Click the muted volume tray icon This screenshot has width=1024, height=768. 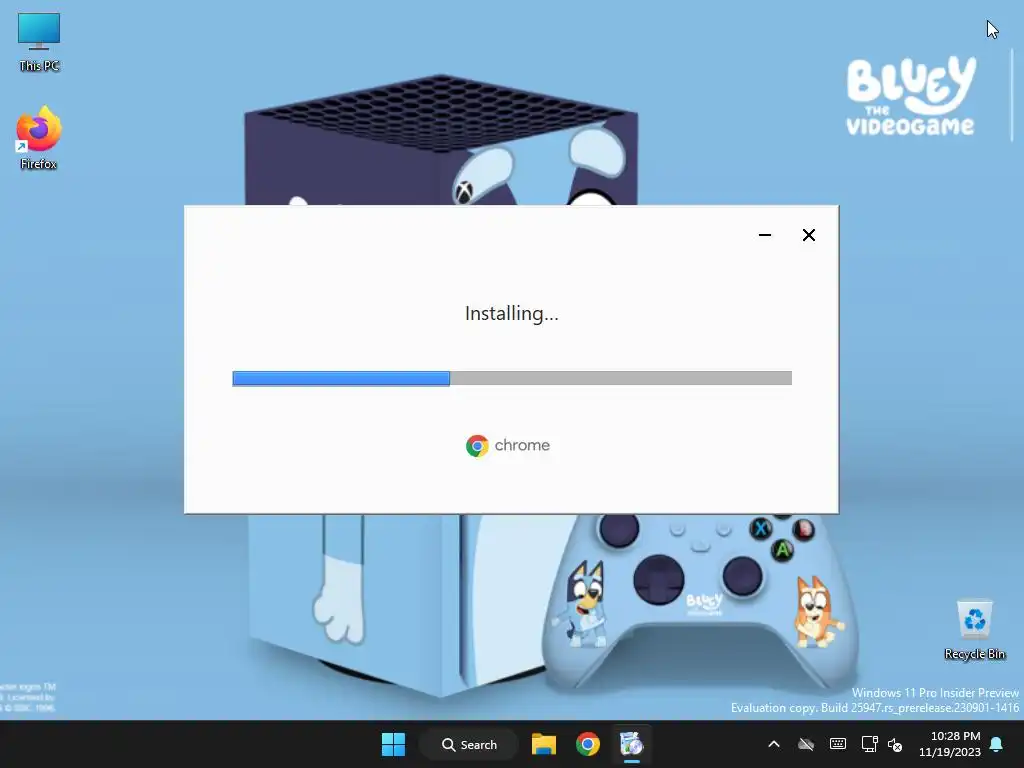click(x=895, y=744)
